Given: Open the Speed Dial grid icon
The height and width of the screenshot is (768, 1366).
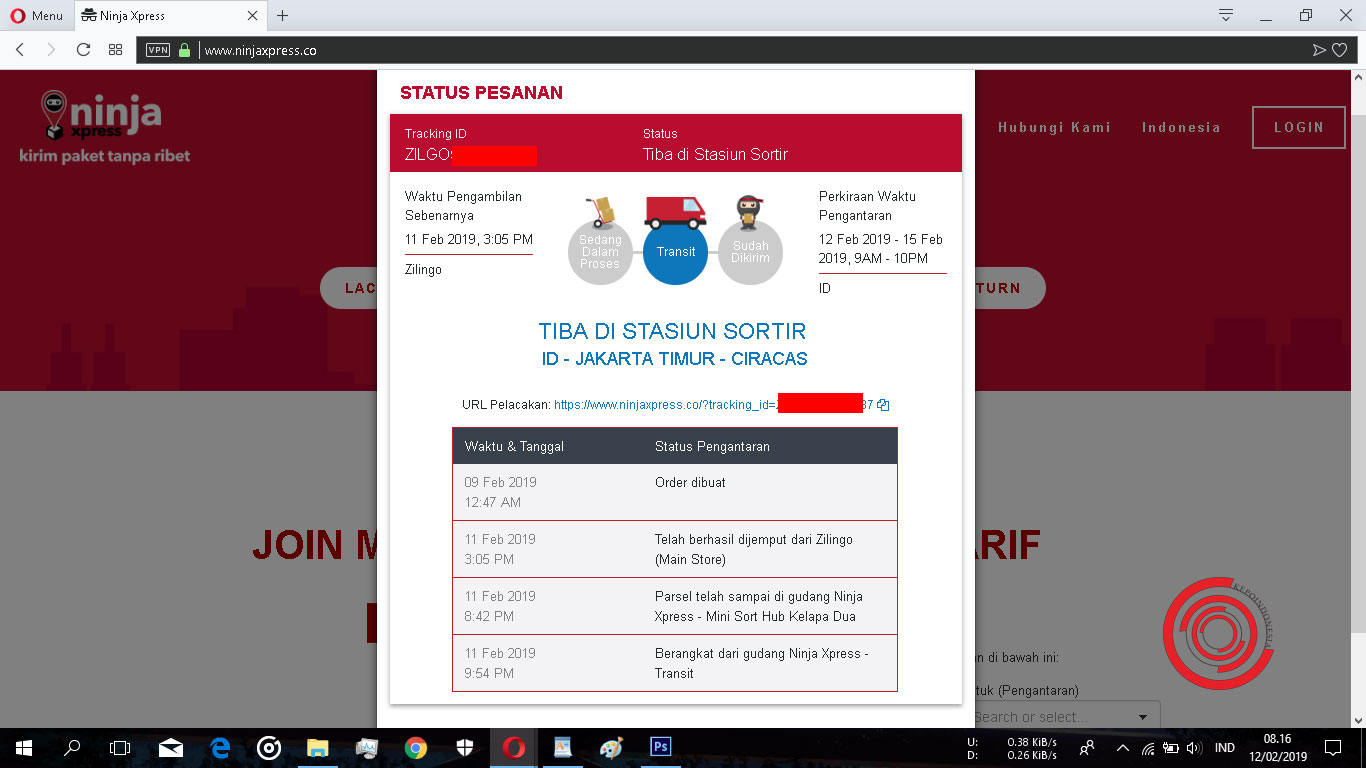Looking at the screenshot, I should (x=115, y=49).
